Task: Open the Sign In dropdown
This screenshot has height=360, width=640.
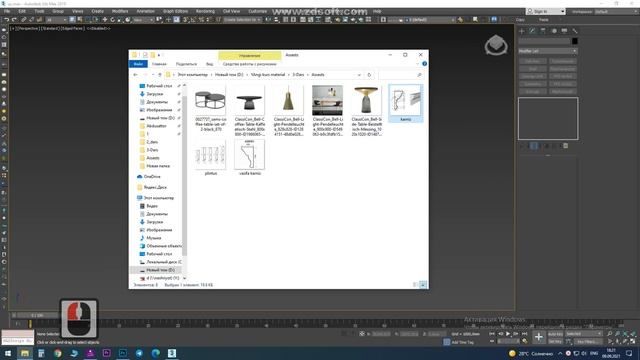Action: (x=546, y=11)
